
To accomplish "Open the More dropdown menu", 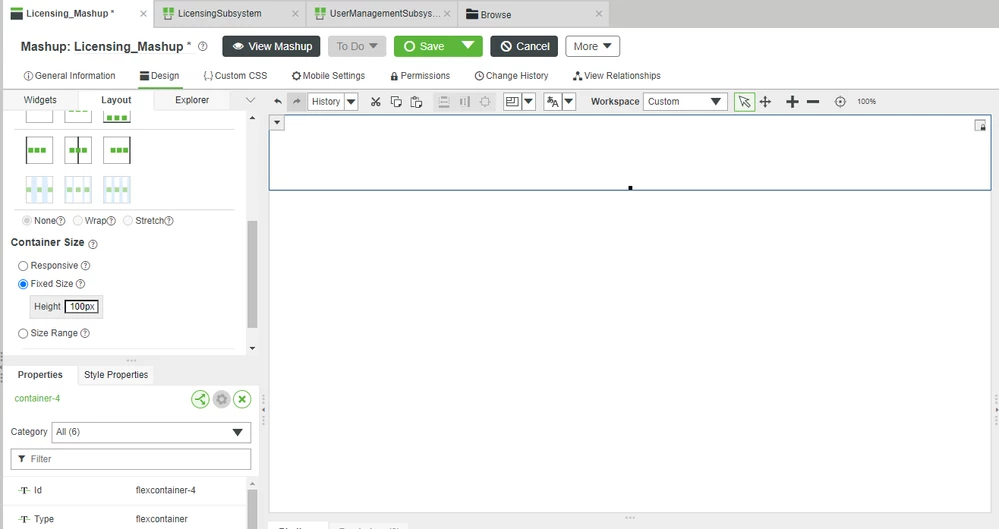I will [x=593, y=46].
